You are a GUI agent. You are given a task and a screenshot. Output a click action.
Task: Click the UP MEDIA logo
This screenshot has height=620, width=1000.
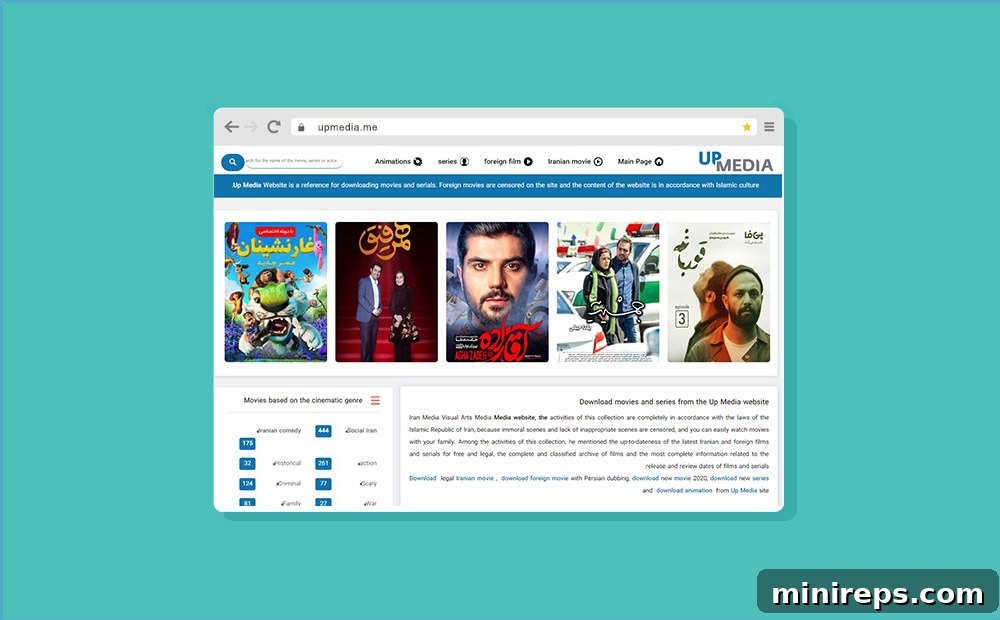click(735, 161)
